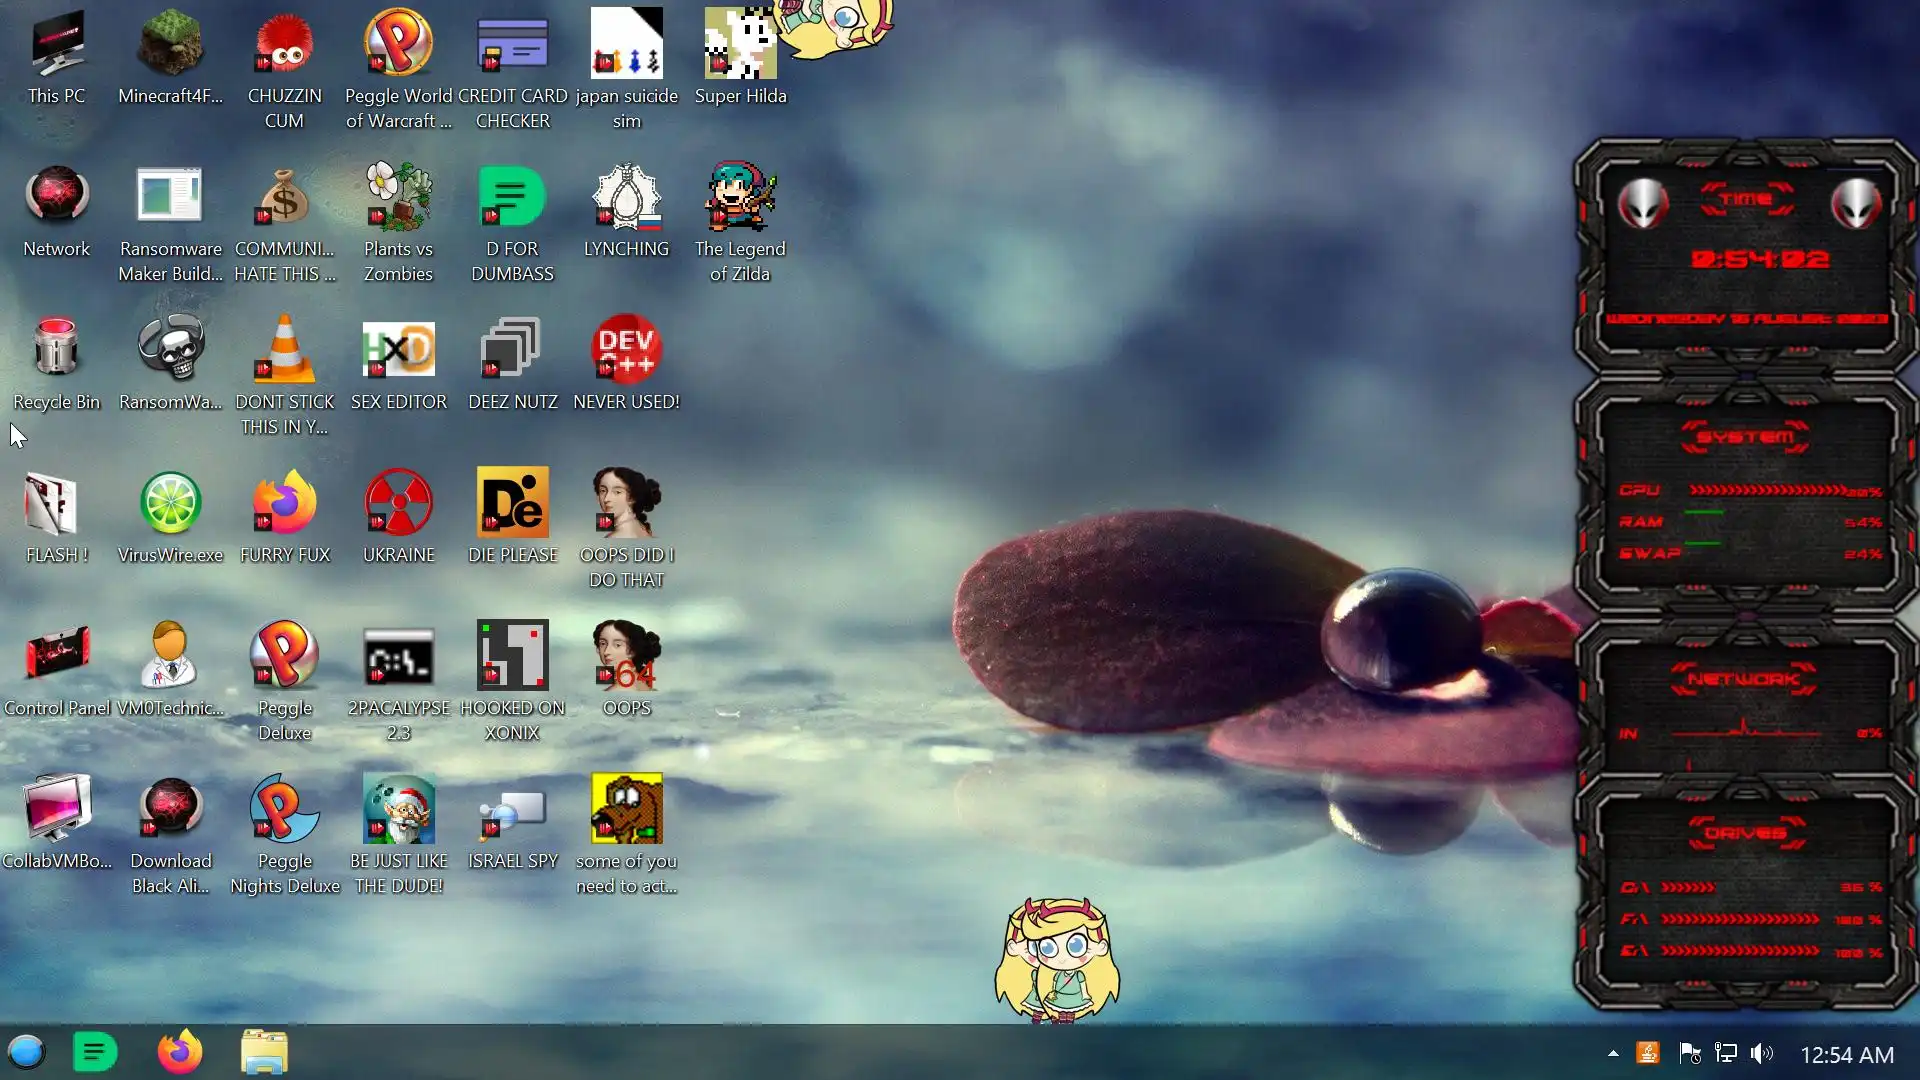This screenshot has height=1080, width=1920.
Task: Click the taskbar clock showing 12:54 AM
Action: tap(1846, 1055)
